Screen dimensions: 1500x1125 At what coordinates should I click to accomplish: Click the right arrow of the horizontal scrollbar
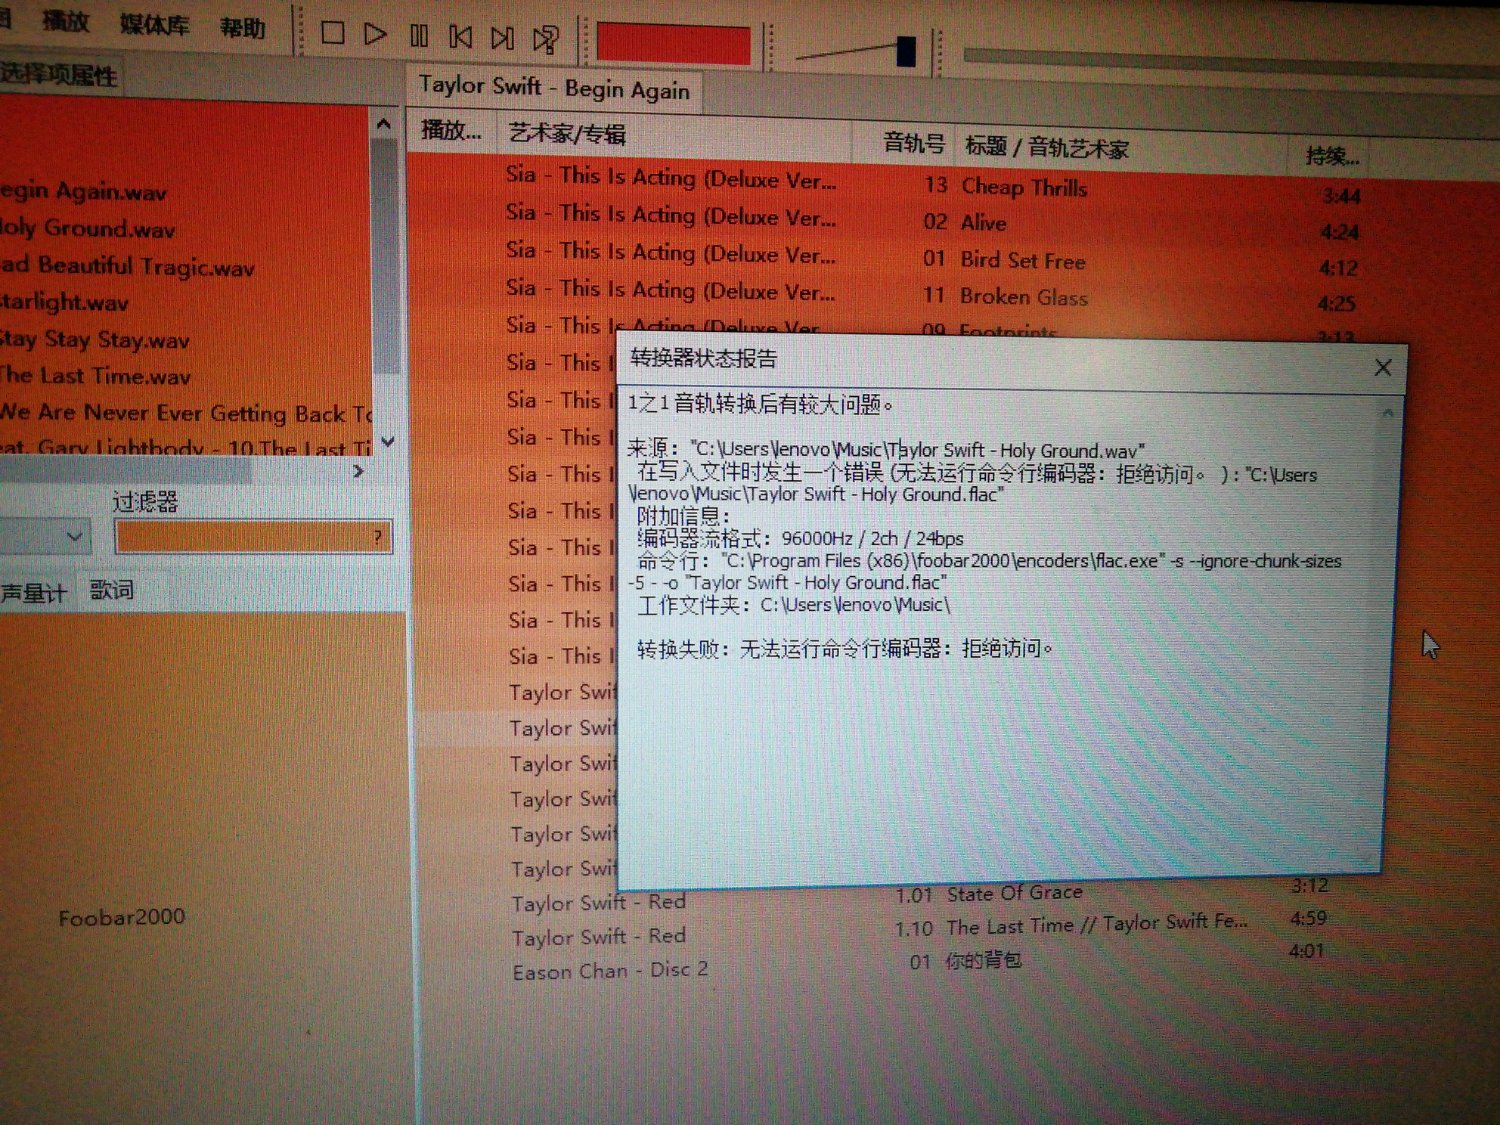pyautogui.click(x=359, y=471)
